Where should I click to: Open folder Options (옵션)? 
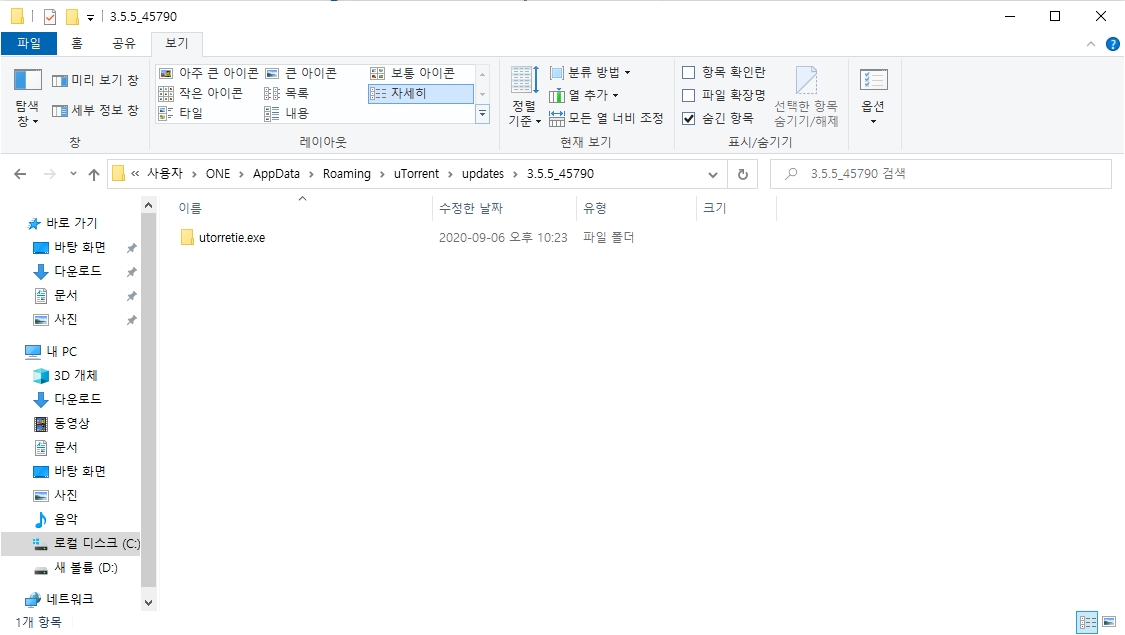point(873,97)
